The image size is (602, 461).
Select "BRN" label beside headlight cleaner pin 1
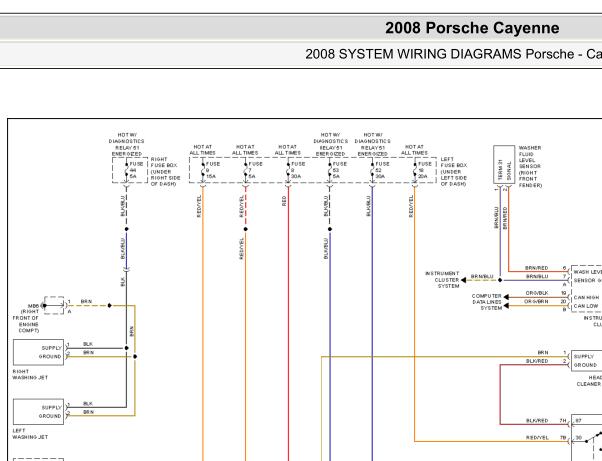click(543, 352)
